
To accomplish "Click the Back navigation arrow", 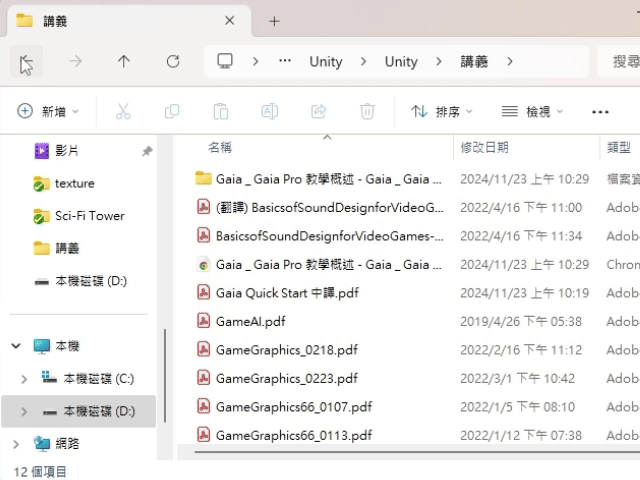I will point(25,62).
